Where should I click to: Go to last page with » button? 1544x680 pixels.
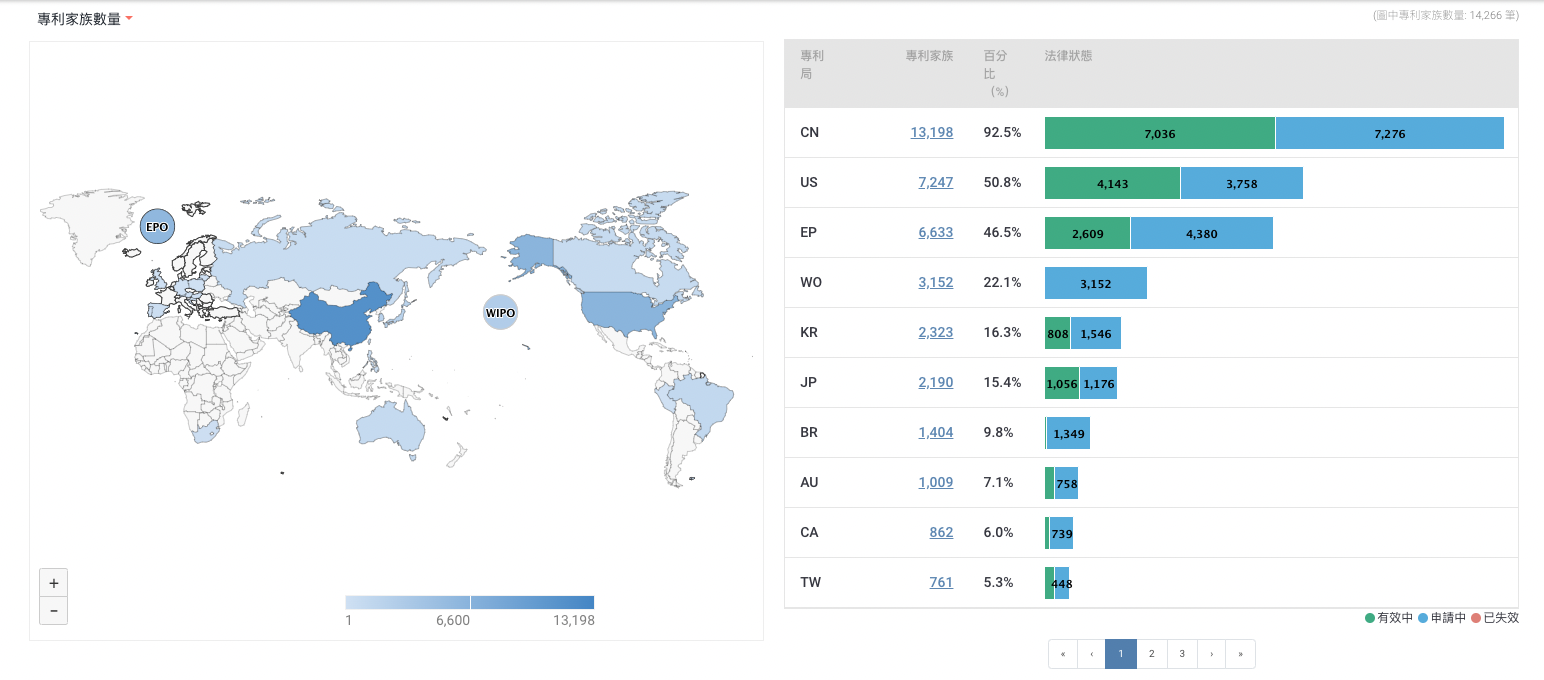pyautogui.click(x=1240, y=654)
